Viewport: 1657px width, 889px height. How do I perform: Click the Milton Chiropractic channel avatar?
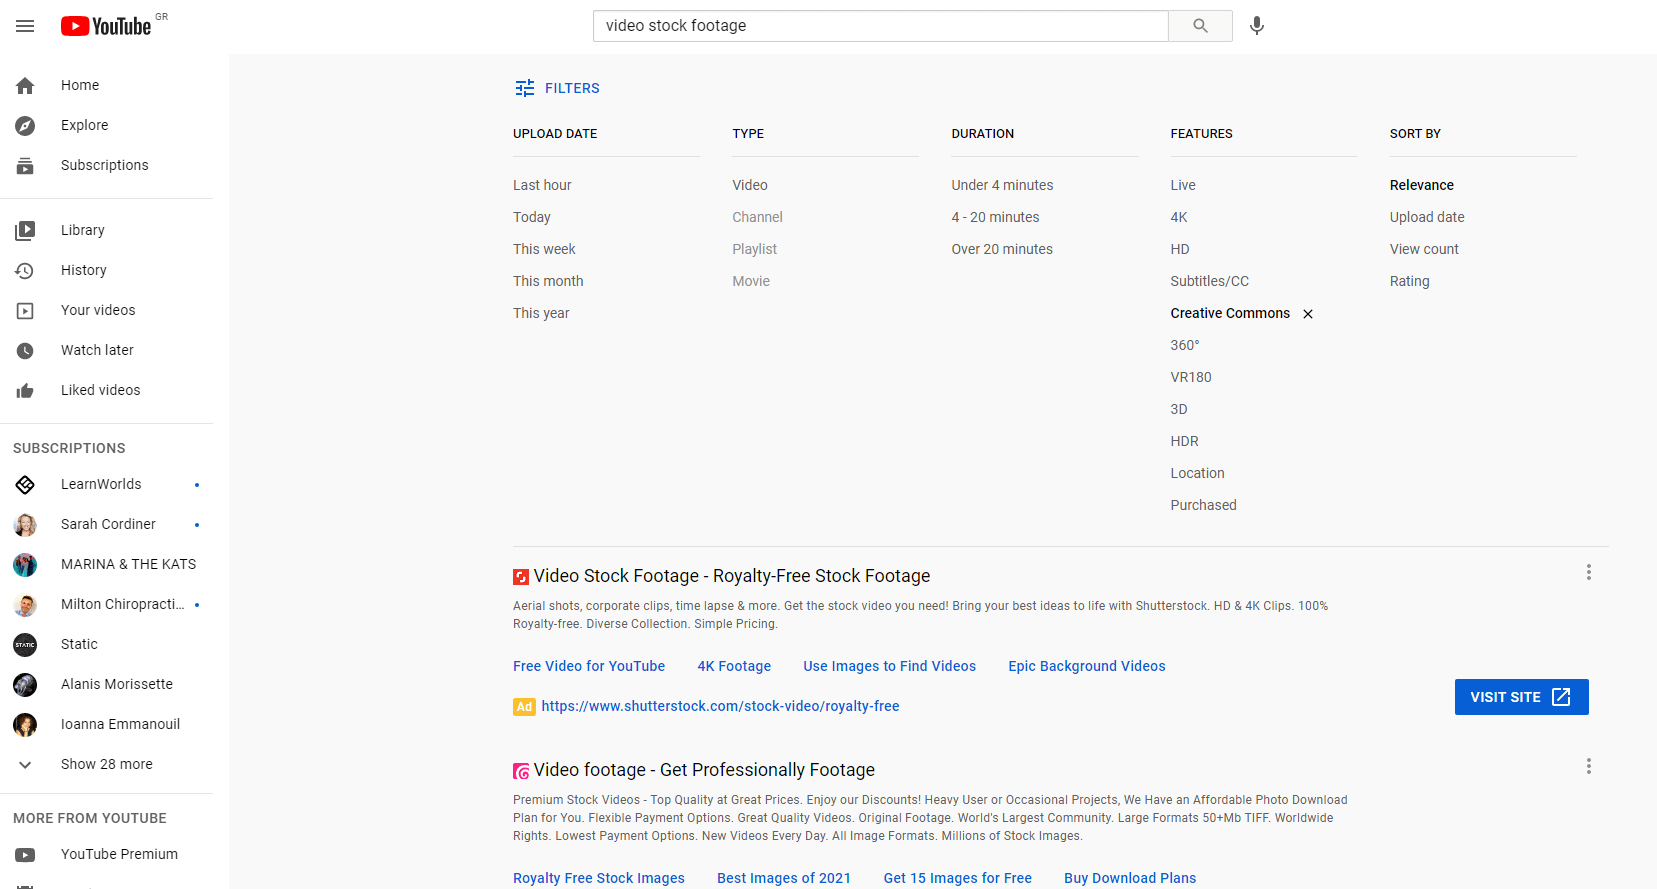(x=25, y=605)
